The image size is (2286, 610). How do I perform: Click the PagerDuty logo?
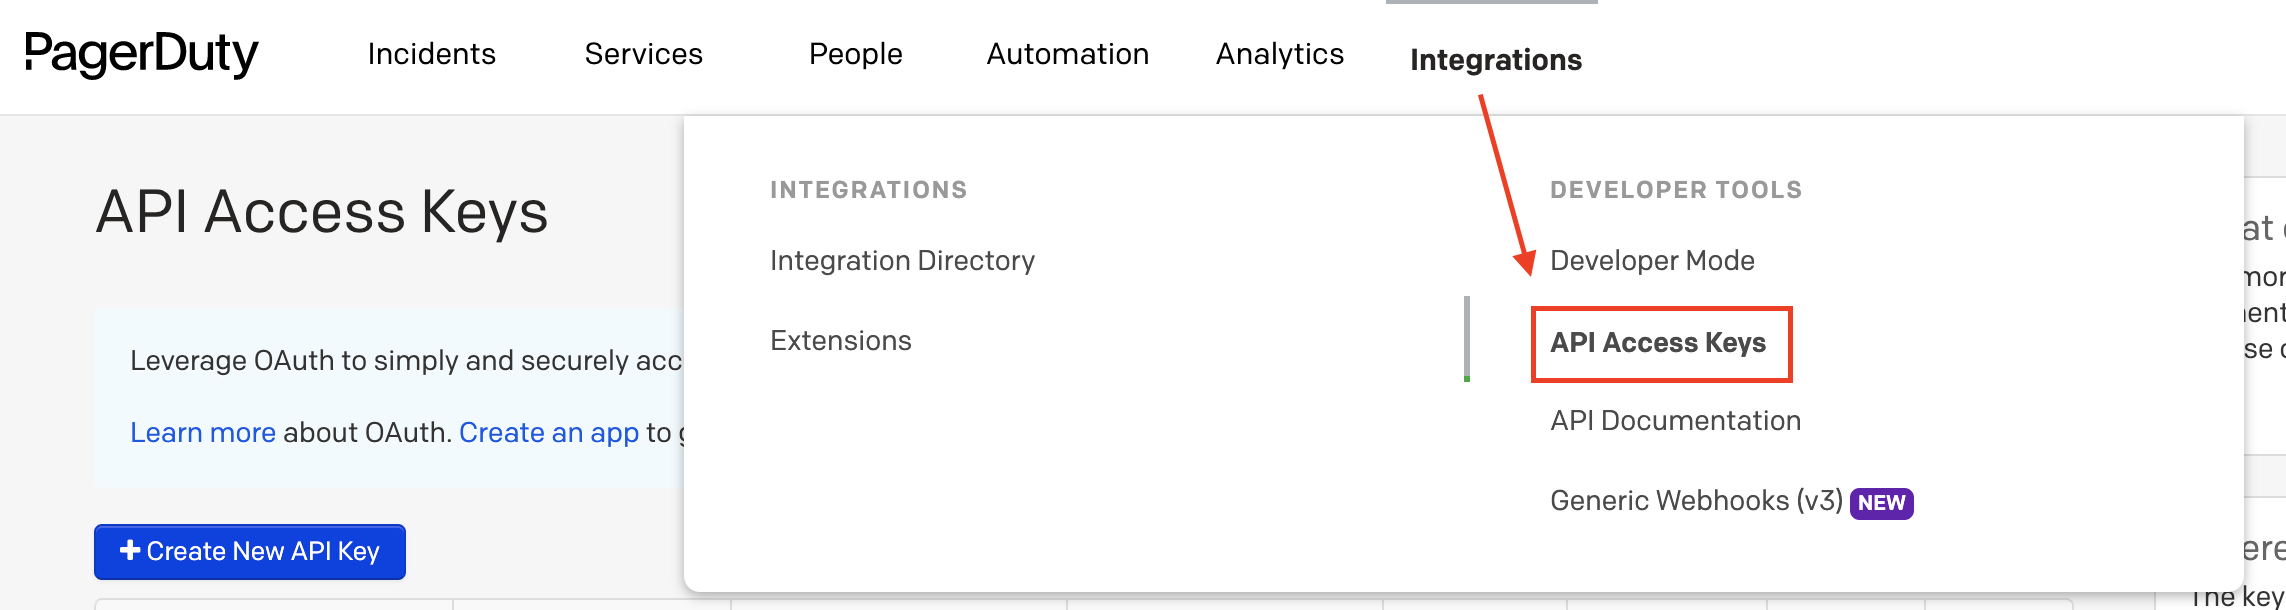[x=141, y=54]
